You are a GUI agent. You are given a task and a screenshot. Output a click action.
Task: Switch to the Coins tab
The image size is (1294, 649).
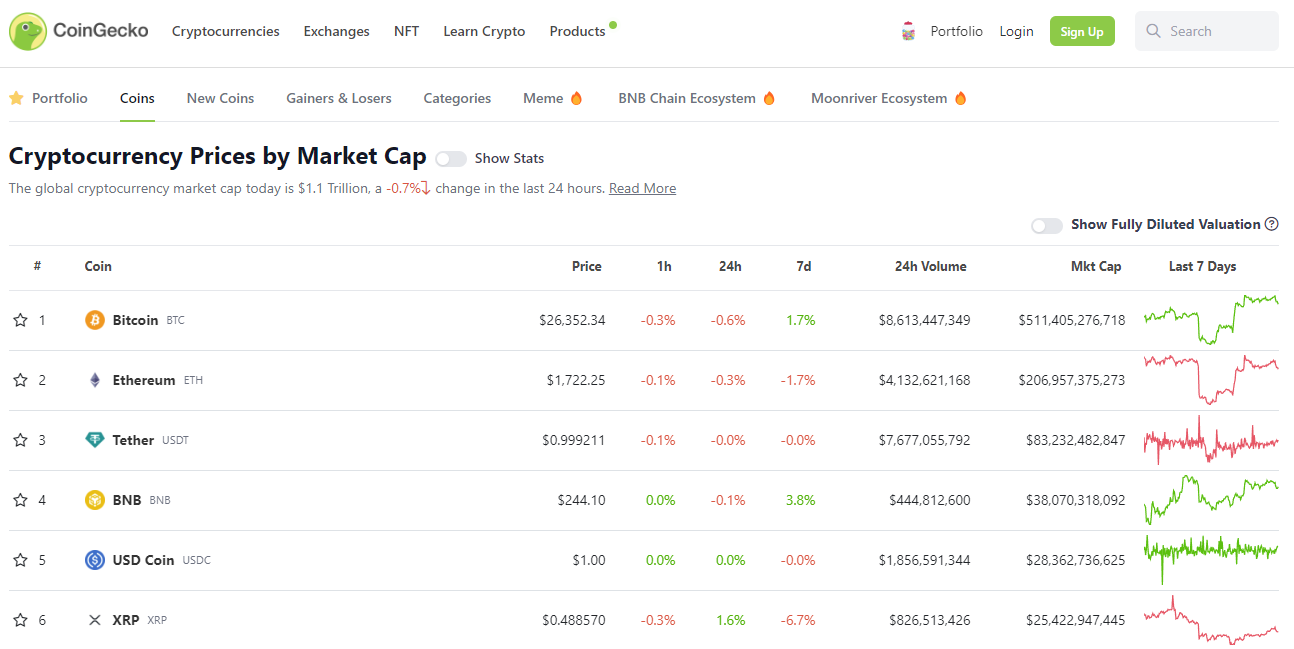point(137,98)
